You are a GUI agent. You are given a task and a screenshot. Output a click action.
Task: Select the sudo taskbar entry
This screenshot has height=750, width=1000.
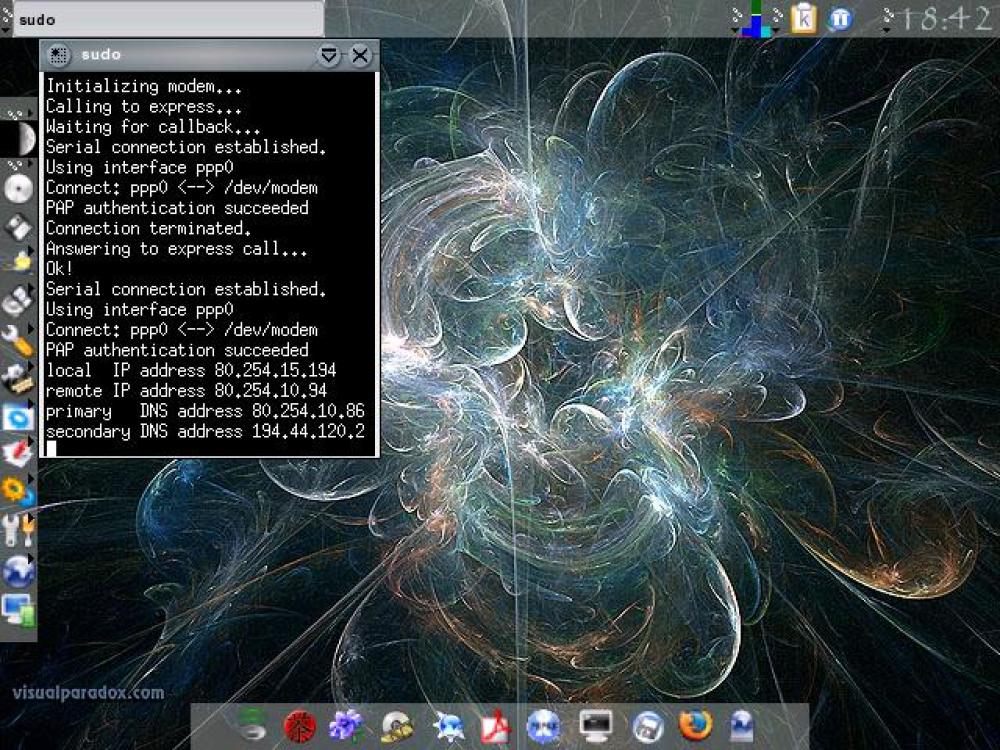tap(168, 19)
